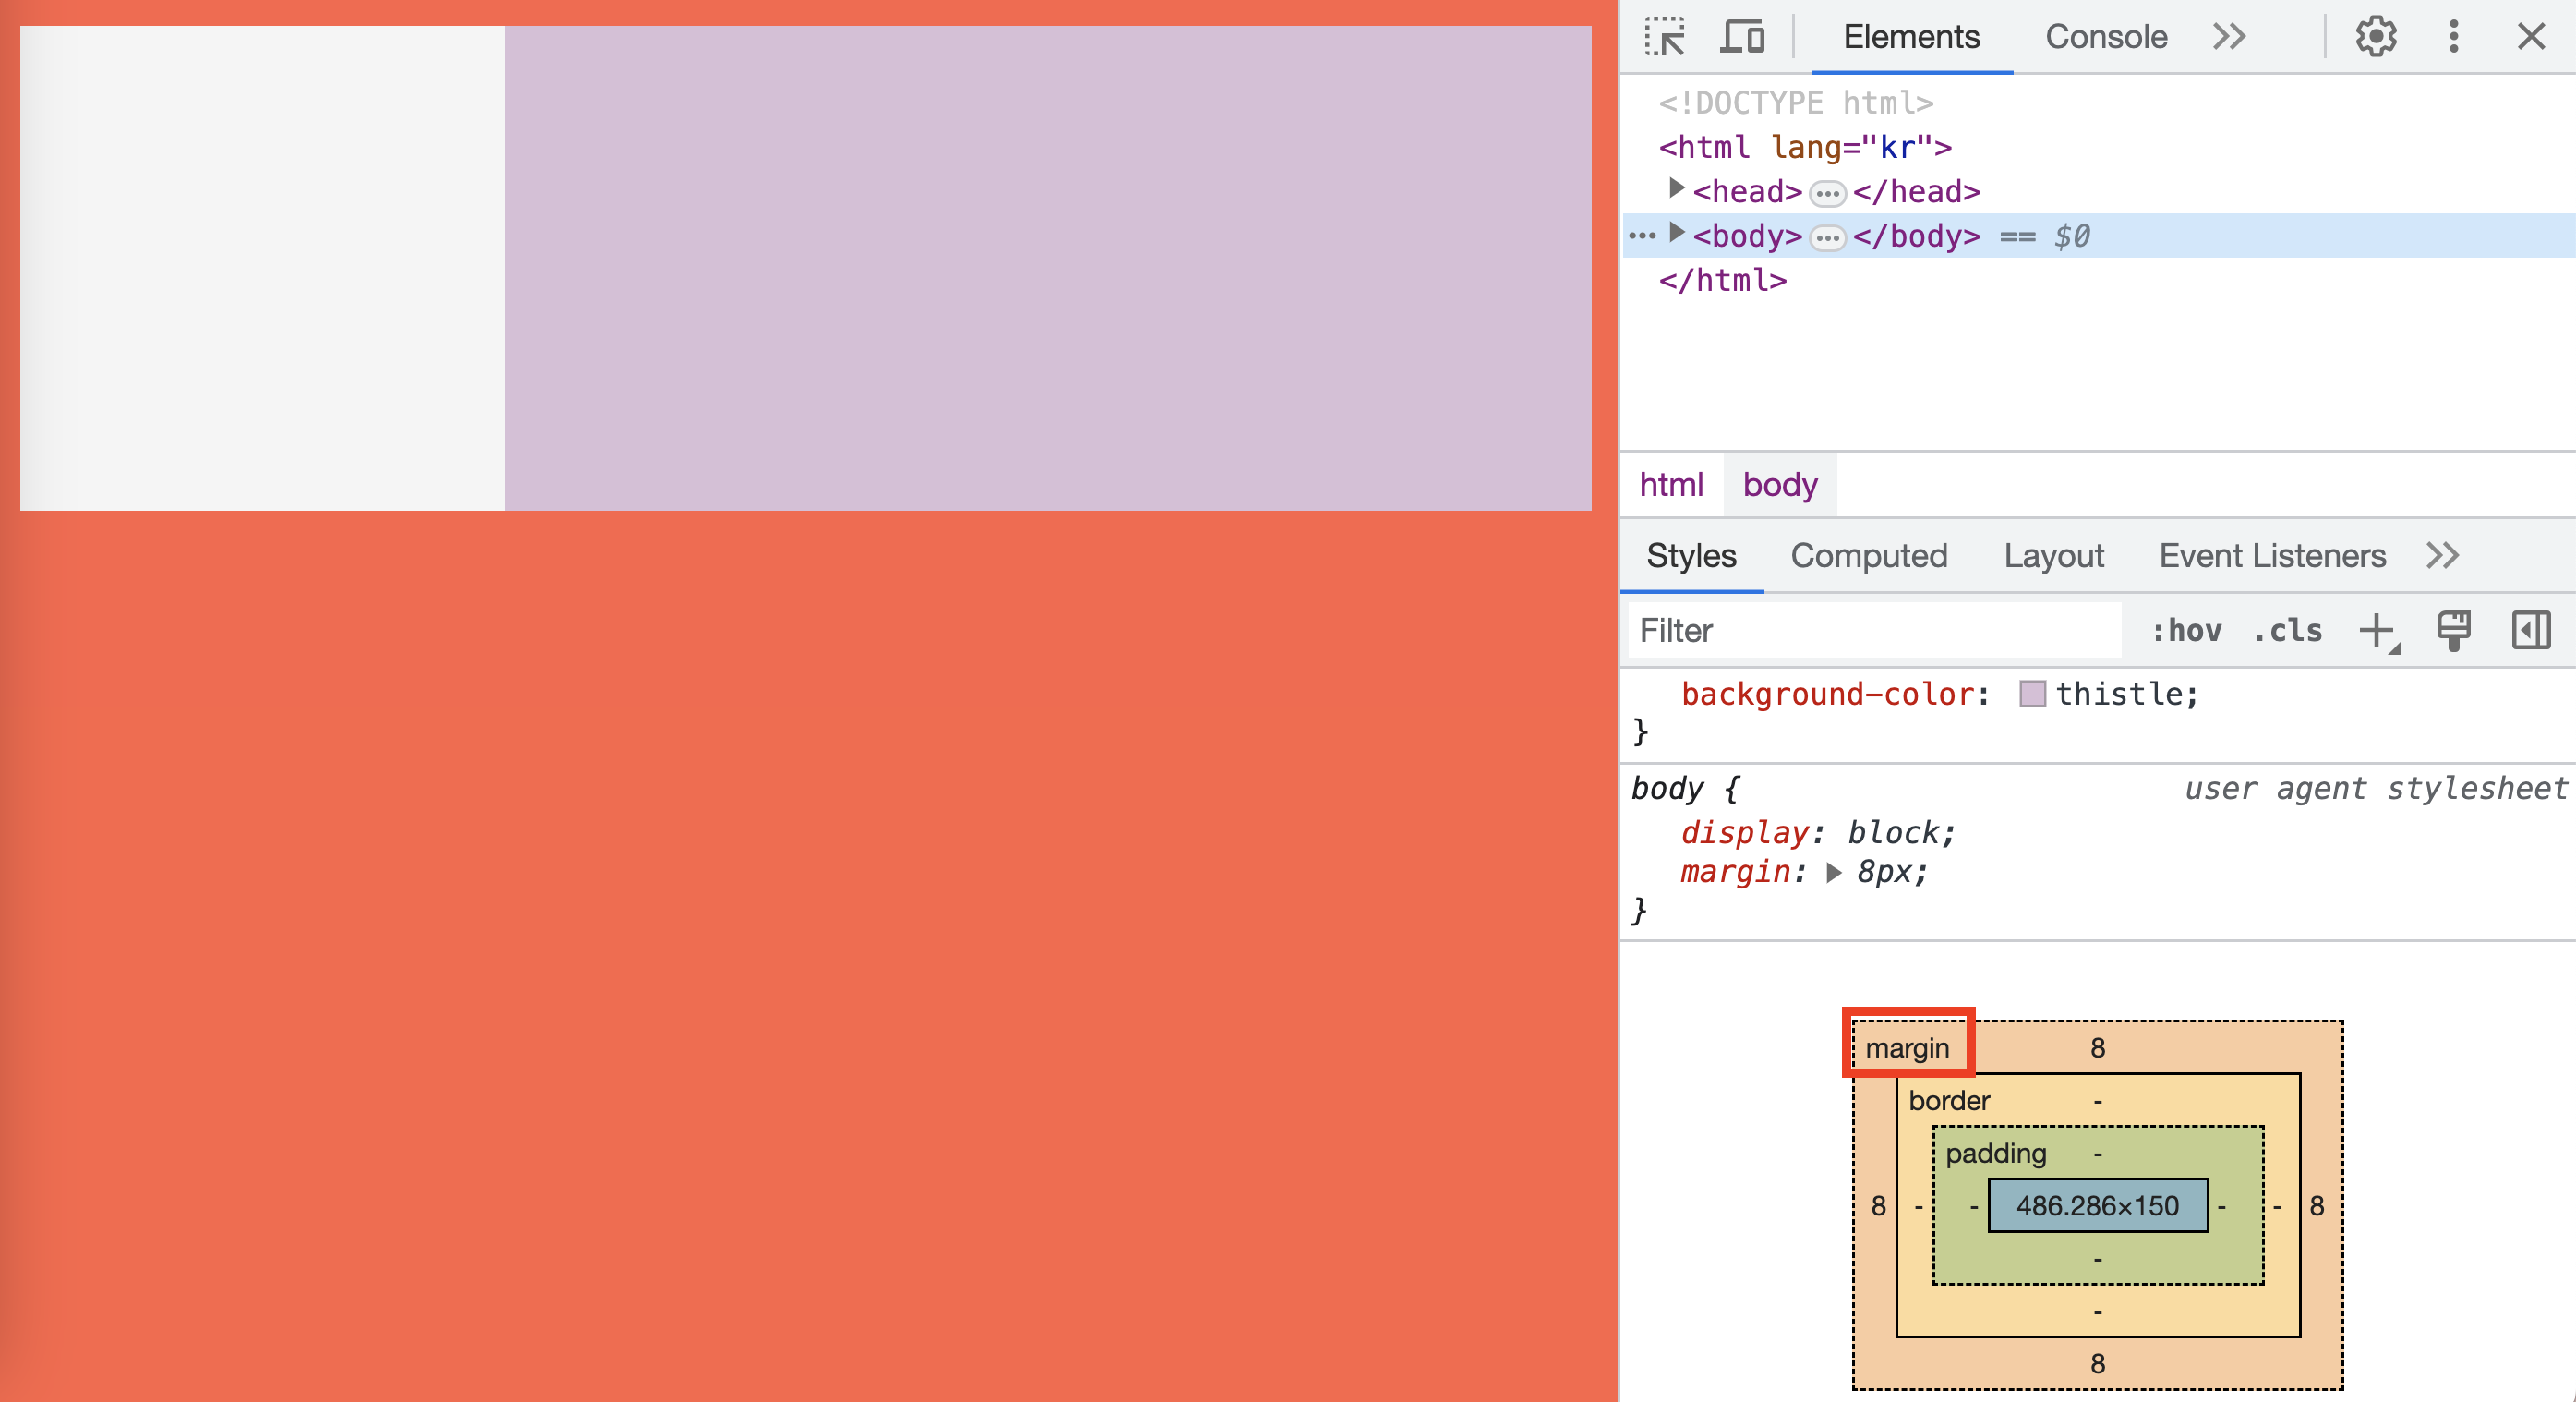Viewport: 2576px width, 1402px height.
Task: Toggle the computed styles sidebar icon
Action: (2530, 631)
